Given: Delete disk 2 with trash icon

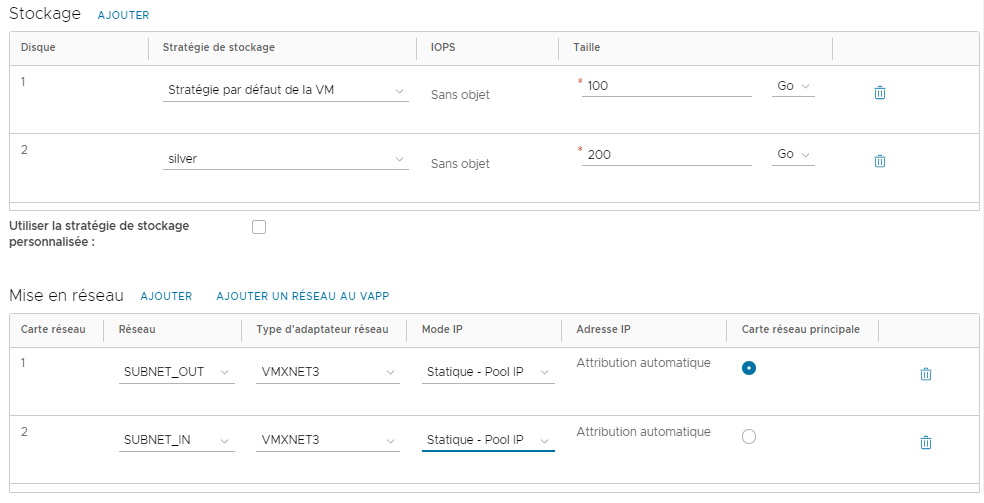Looking at the screenshot, I should 880,161.
